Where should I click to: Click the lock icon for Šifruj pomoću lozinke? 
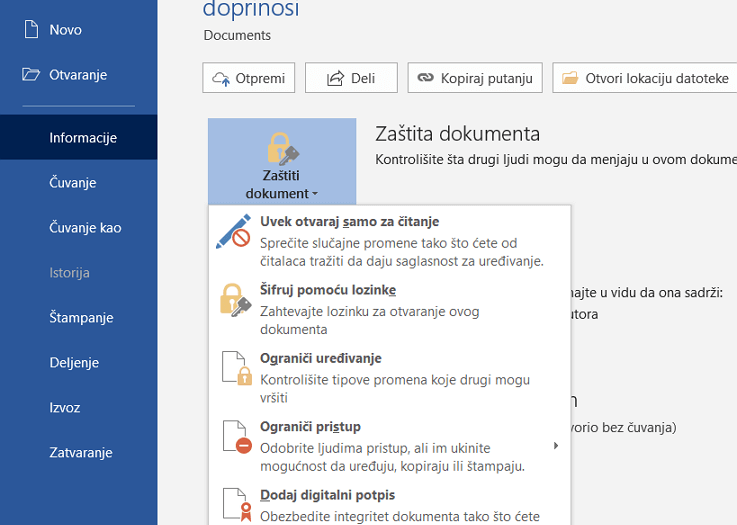[x=234, y=300]
